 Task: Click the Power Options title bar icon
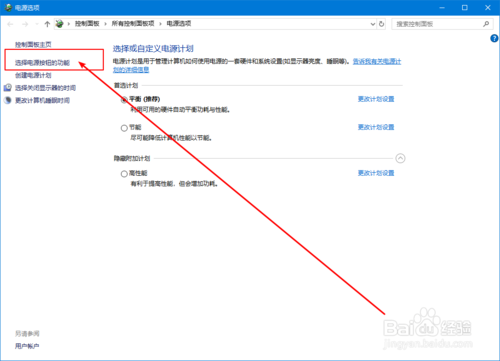pyautogui.click(x=8, y=7)
